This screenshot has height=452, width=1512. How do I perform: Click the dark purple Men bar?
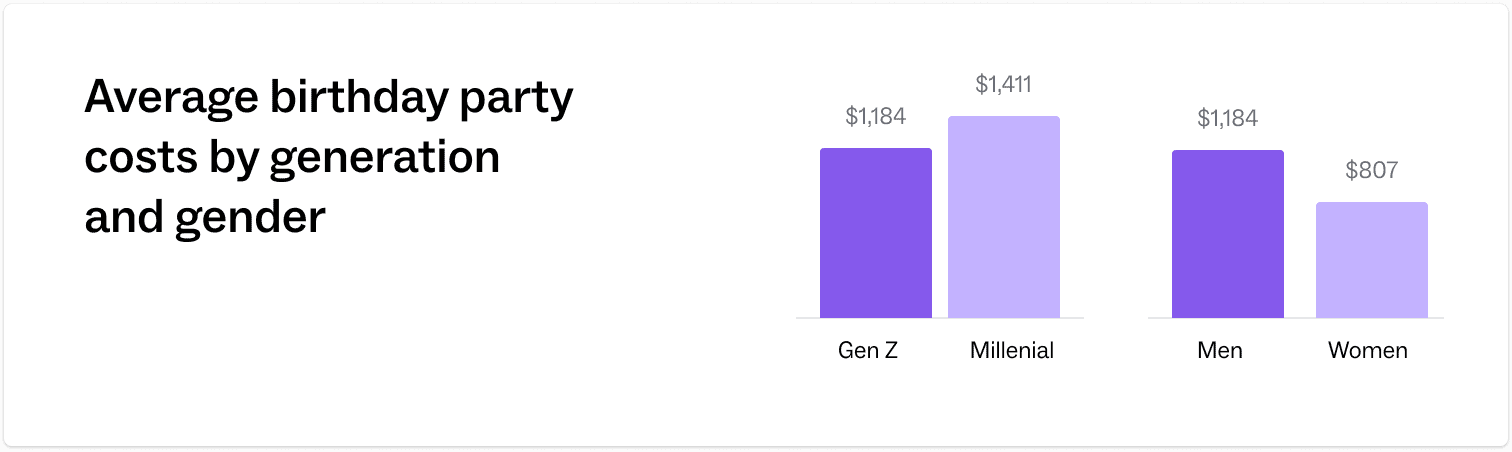[x=1227, y=234]
